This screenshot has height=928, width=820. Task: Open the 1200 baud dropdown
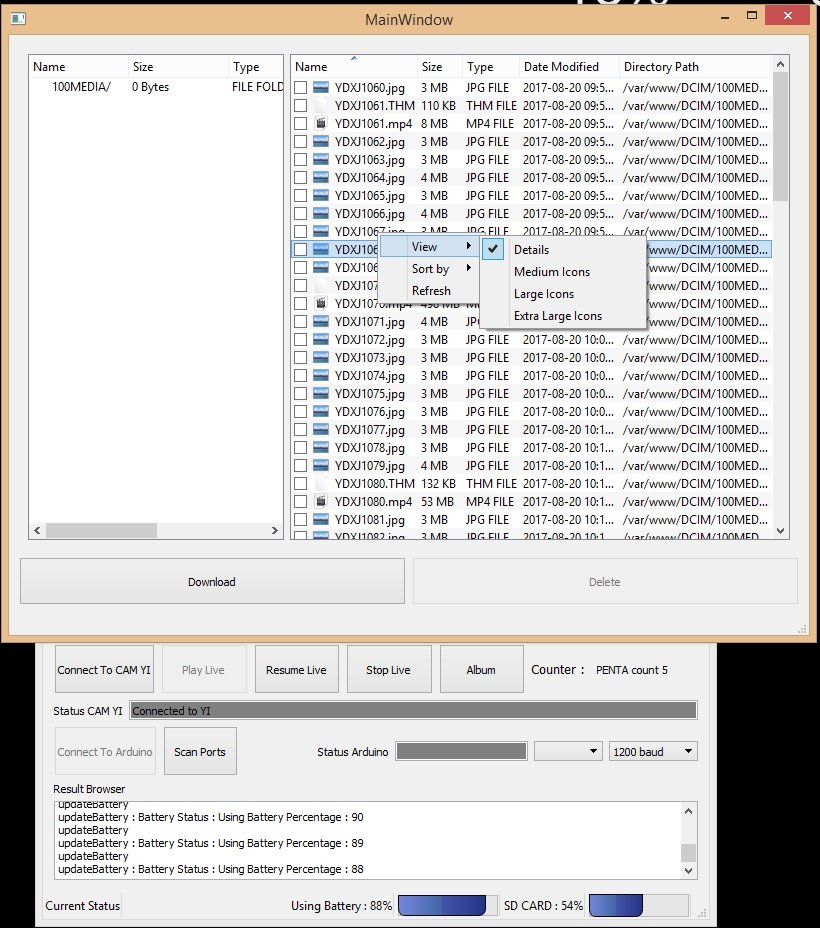pos(653,752)
